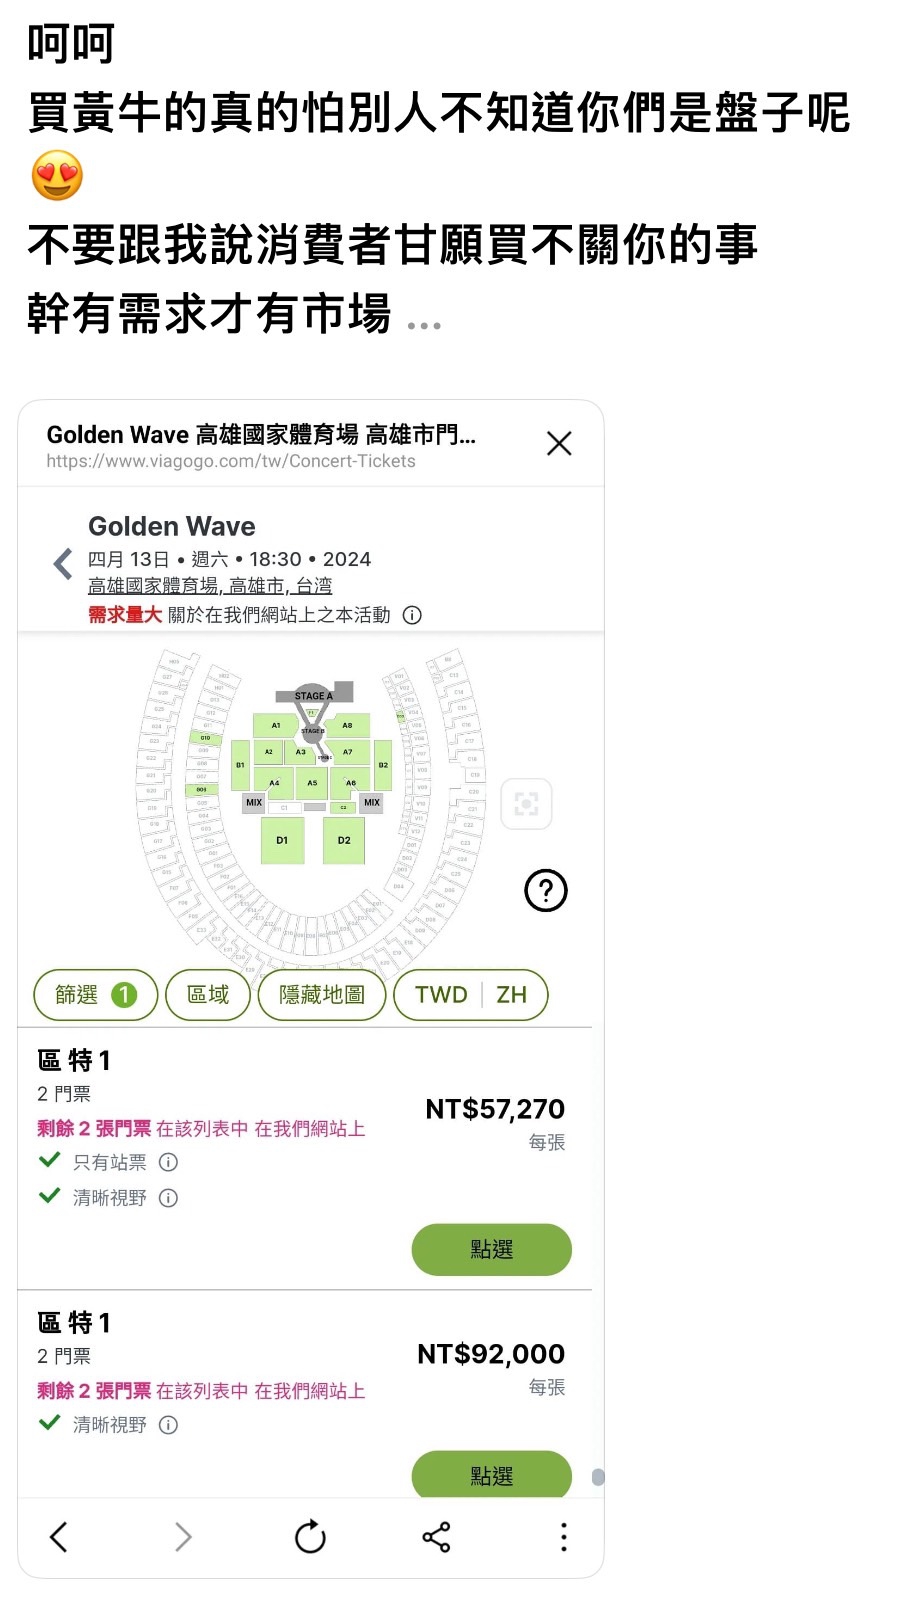Click the question mark help icon
Image resolution: width=910 pixels, height=1618 pixels.
(x=546, y=890)
